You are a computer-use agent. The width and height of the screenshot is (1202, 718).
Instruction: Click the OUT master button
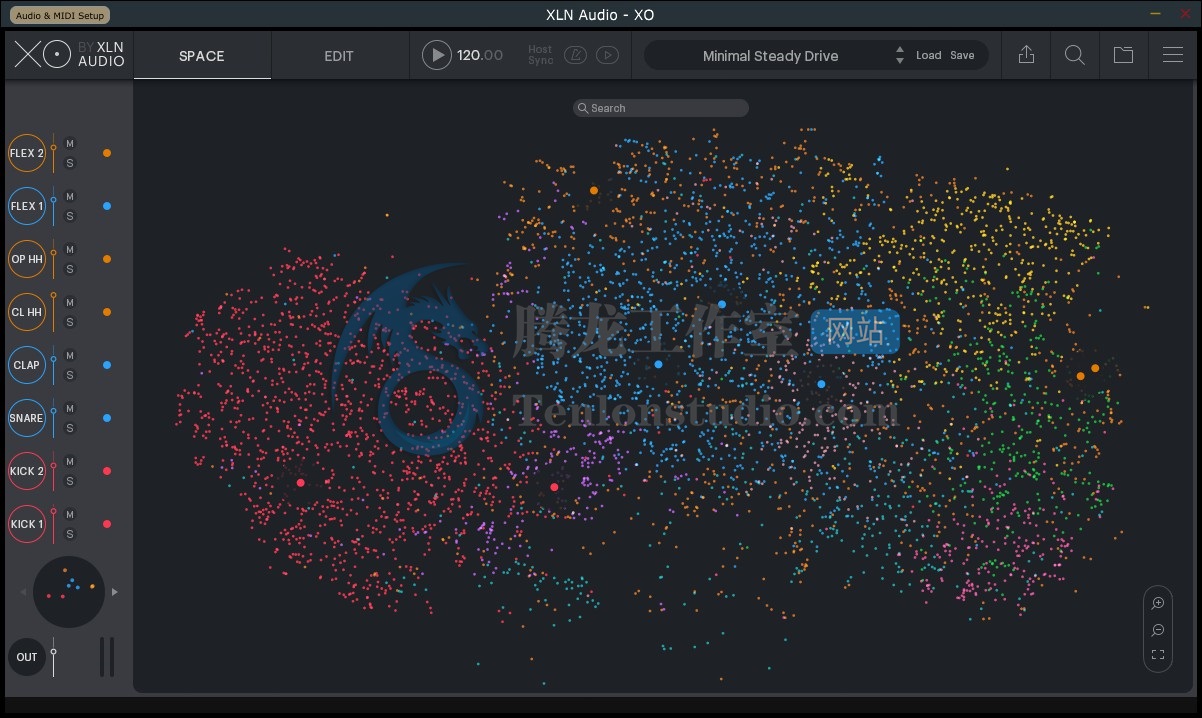(27, 657)
